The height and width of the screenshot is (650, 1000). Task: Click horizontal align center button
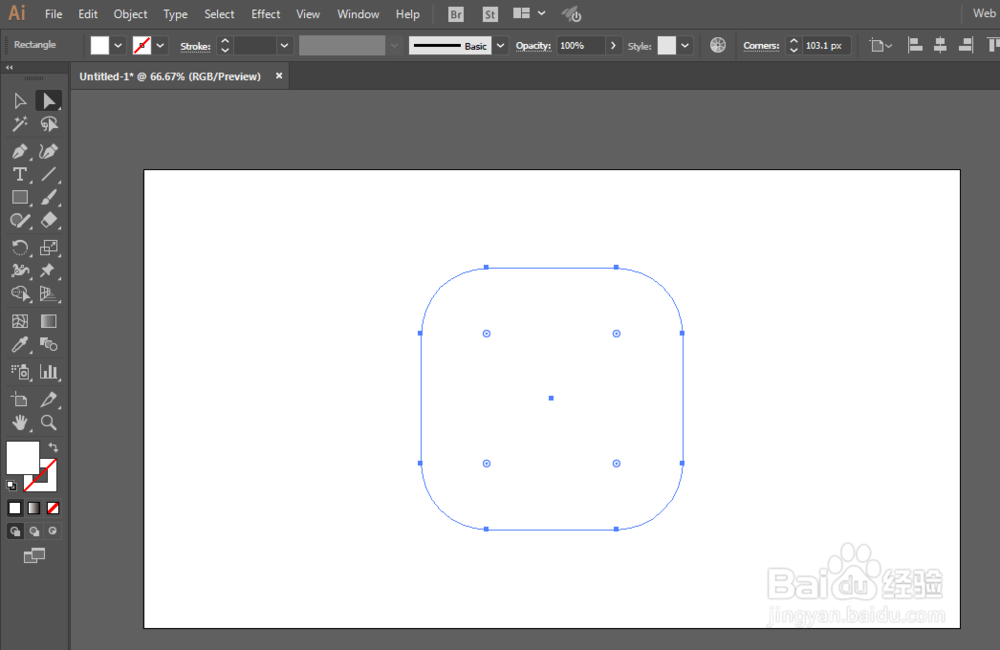pos(940,45)
